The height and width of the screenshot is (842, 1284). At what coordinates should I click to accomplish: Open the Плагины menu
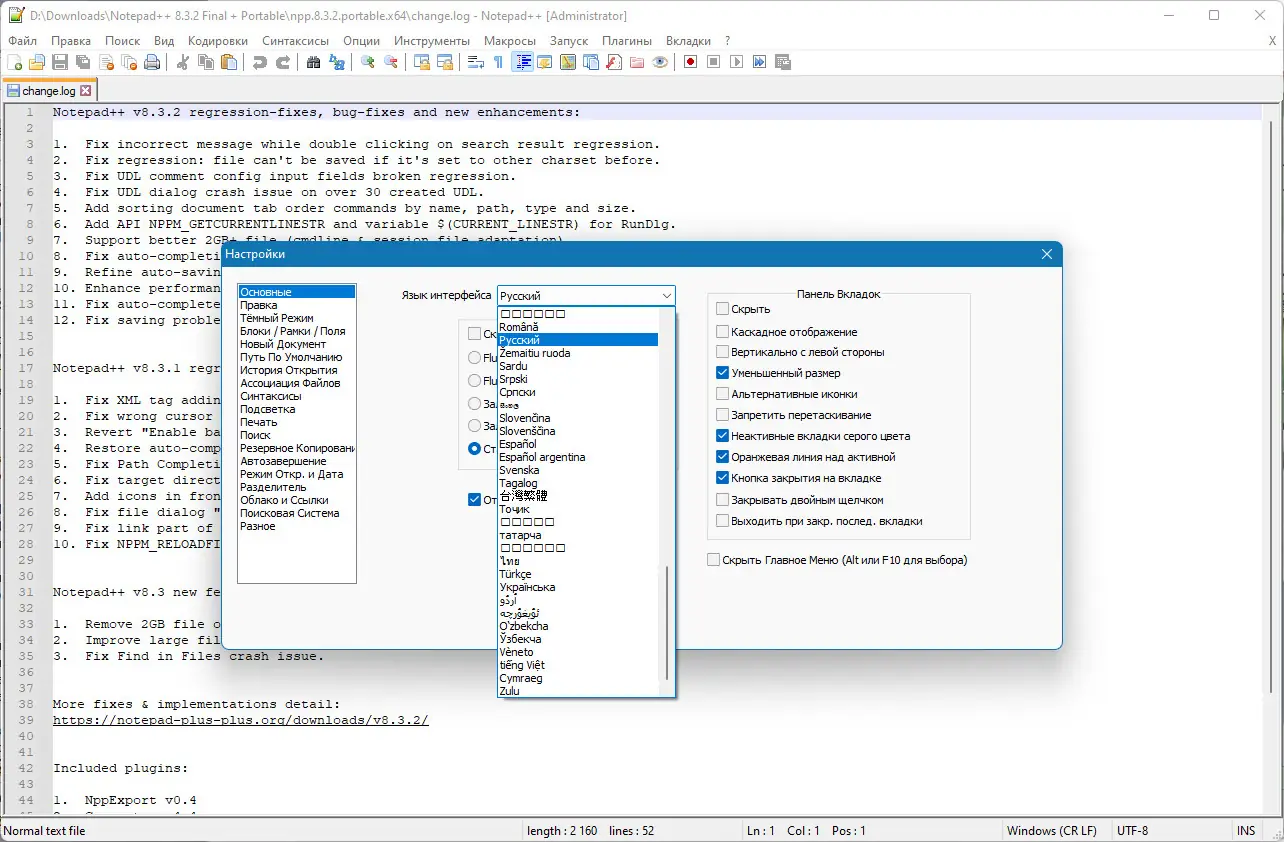(626, 41)
